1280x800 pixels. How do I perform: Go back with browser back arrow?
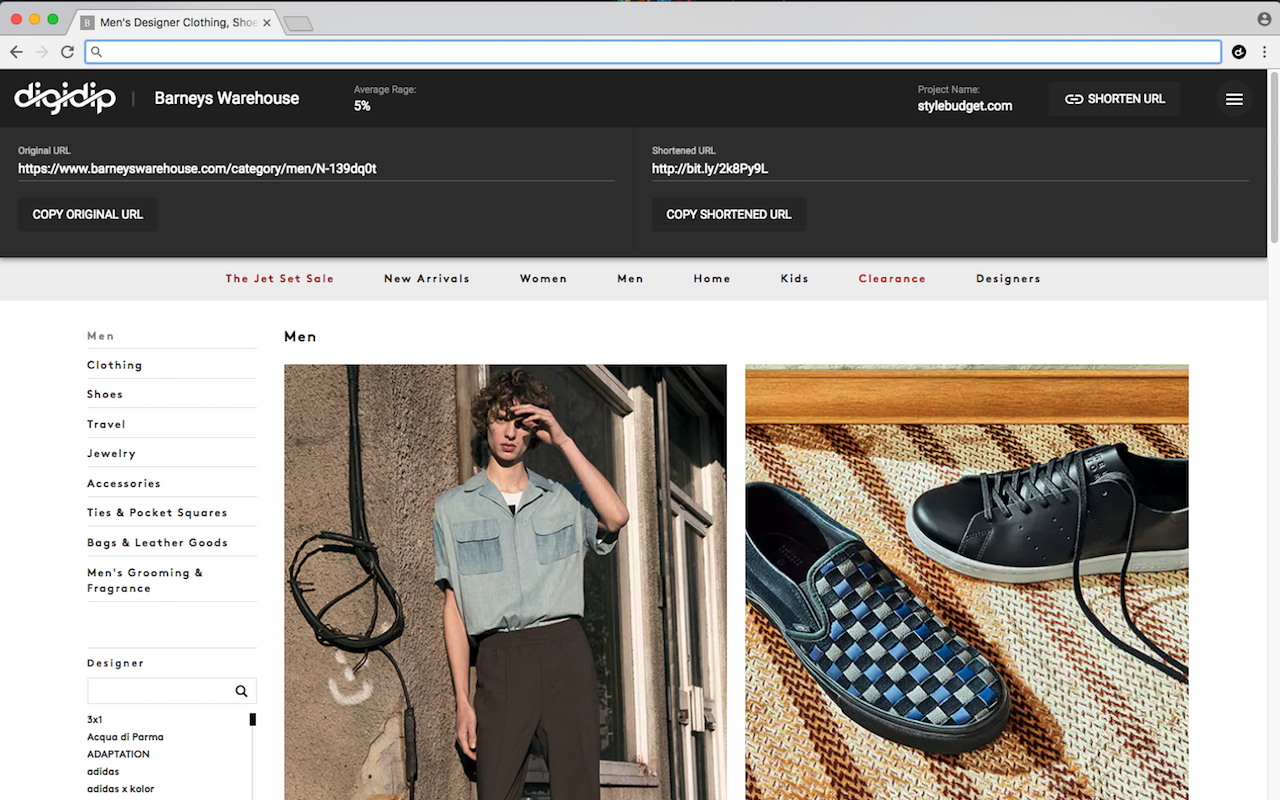coord(16,52)
